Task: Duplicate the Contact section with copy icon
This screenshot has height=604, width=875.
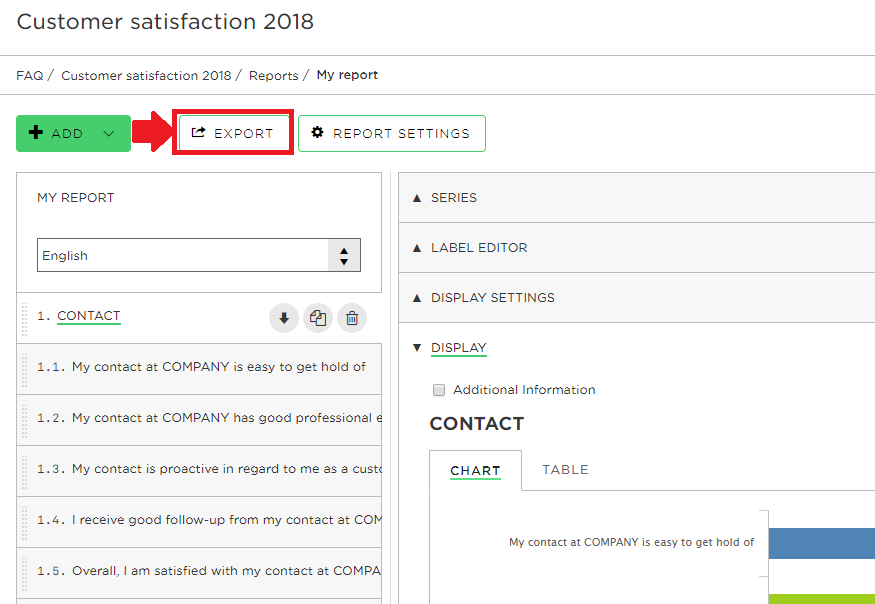Action: [x=318, y=318]
